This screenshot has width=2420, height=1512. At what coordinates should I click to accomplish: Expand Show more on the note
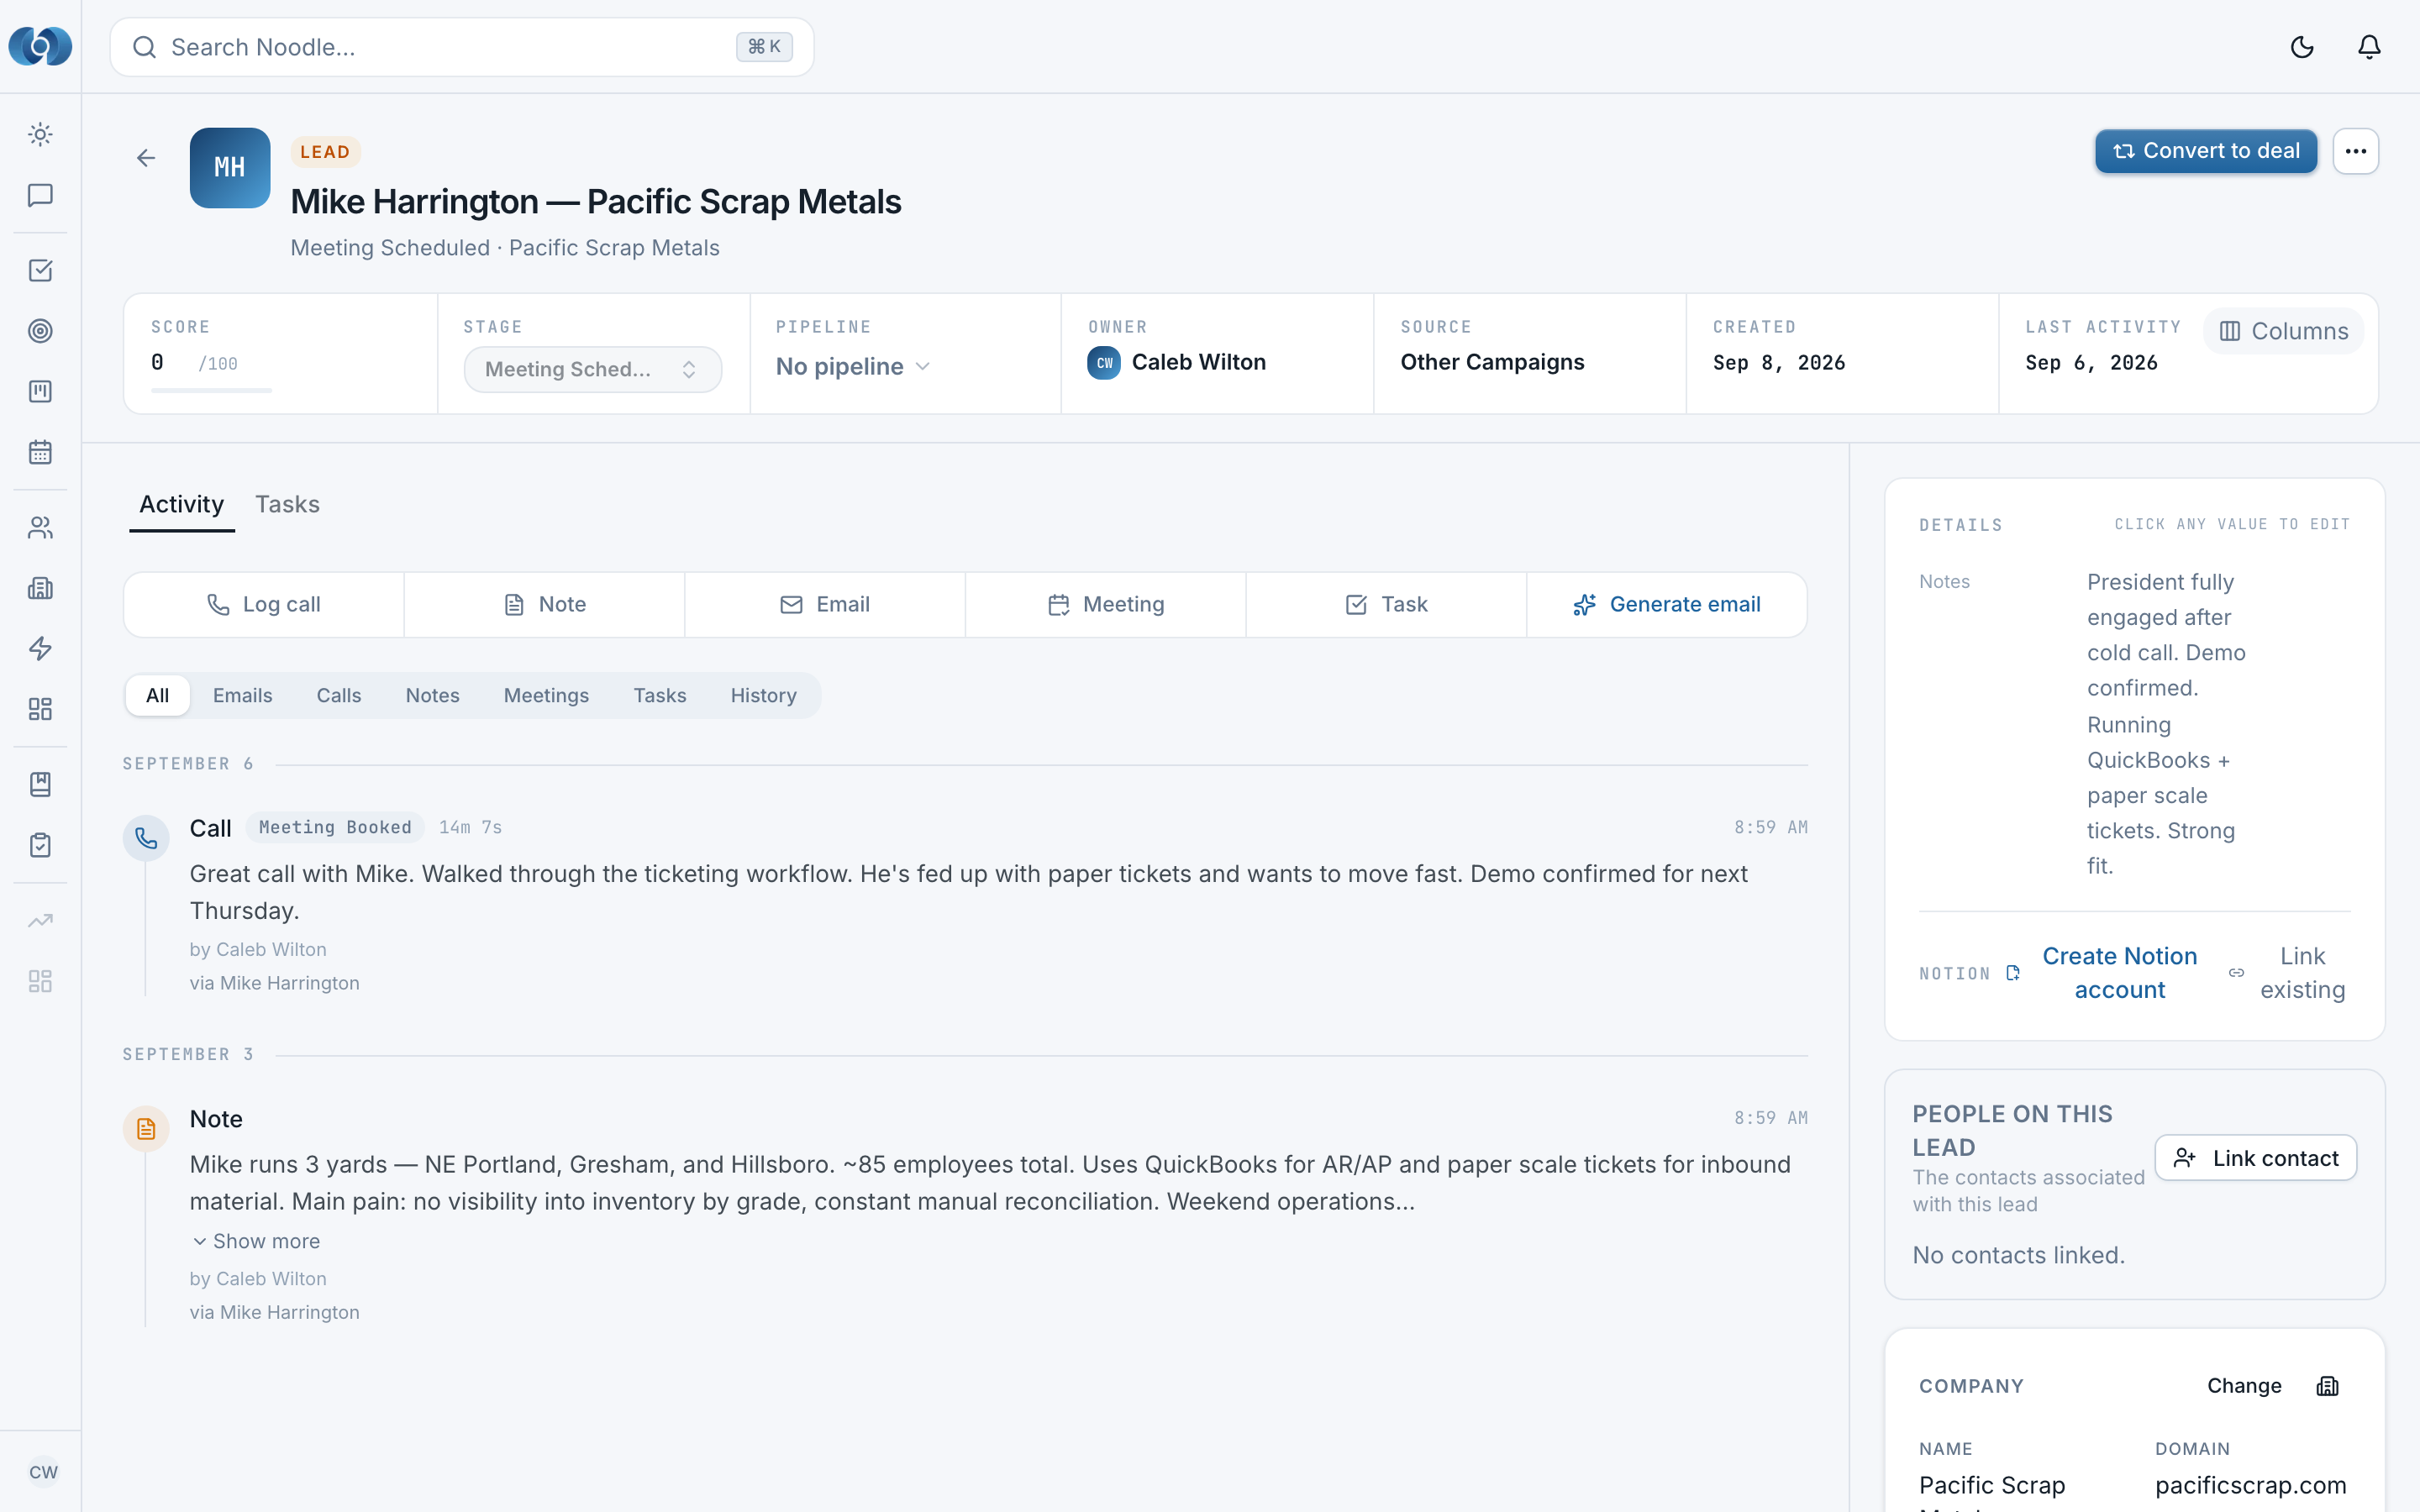pos(256,1241)
